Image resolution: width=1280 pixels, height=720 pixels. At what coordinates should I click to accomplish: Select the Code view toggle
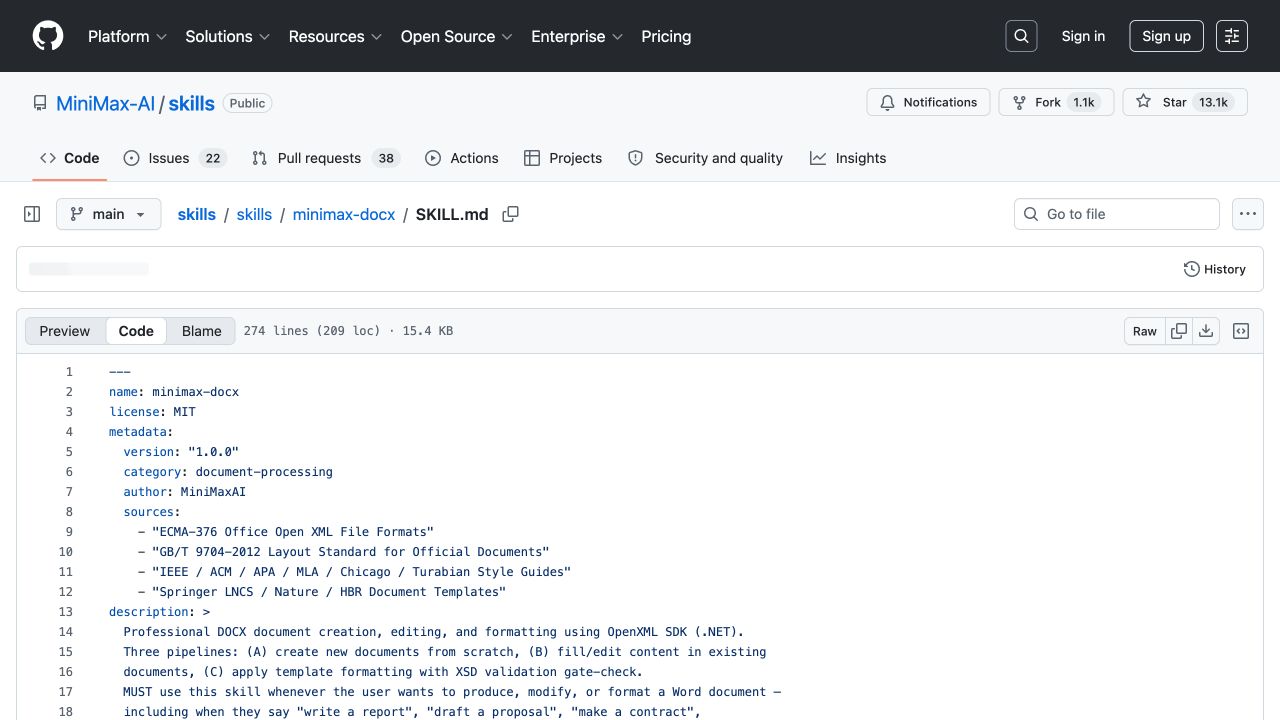click(136, 331)
